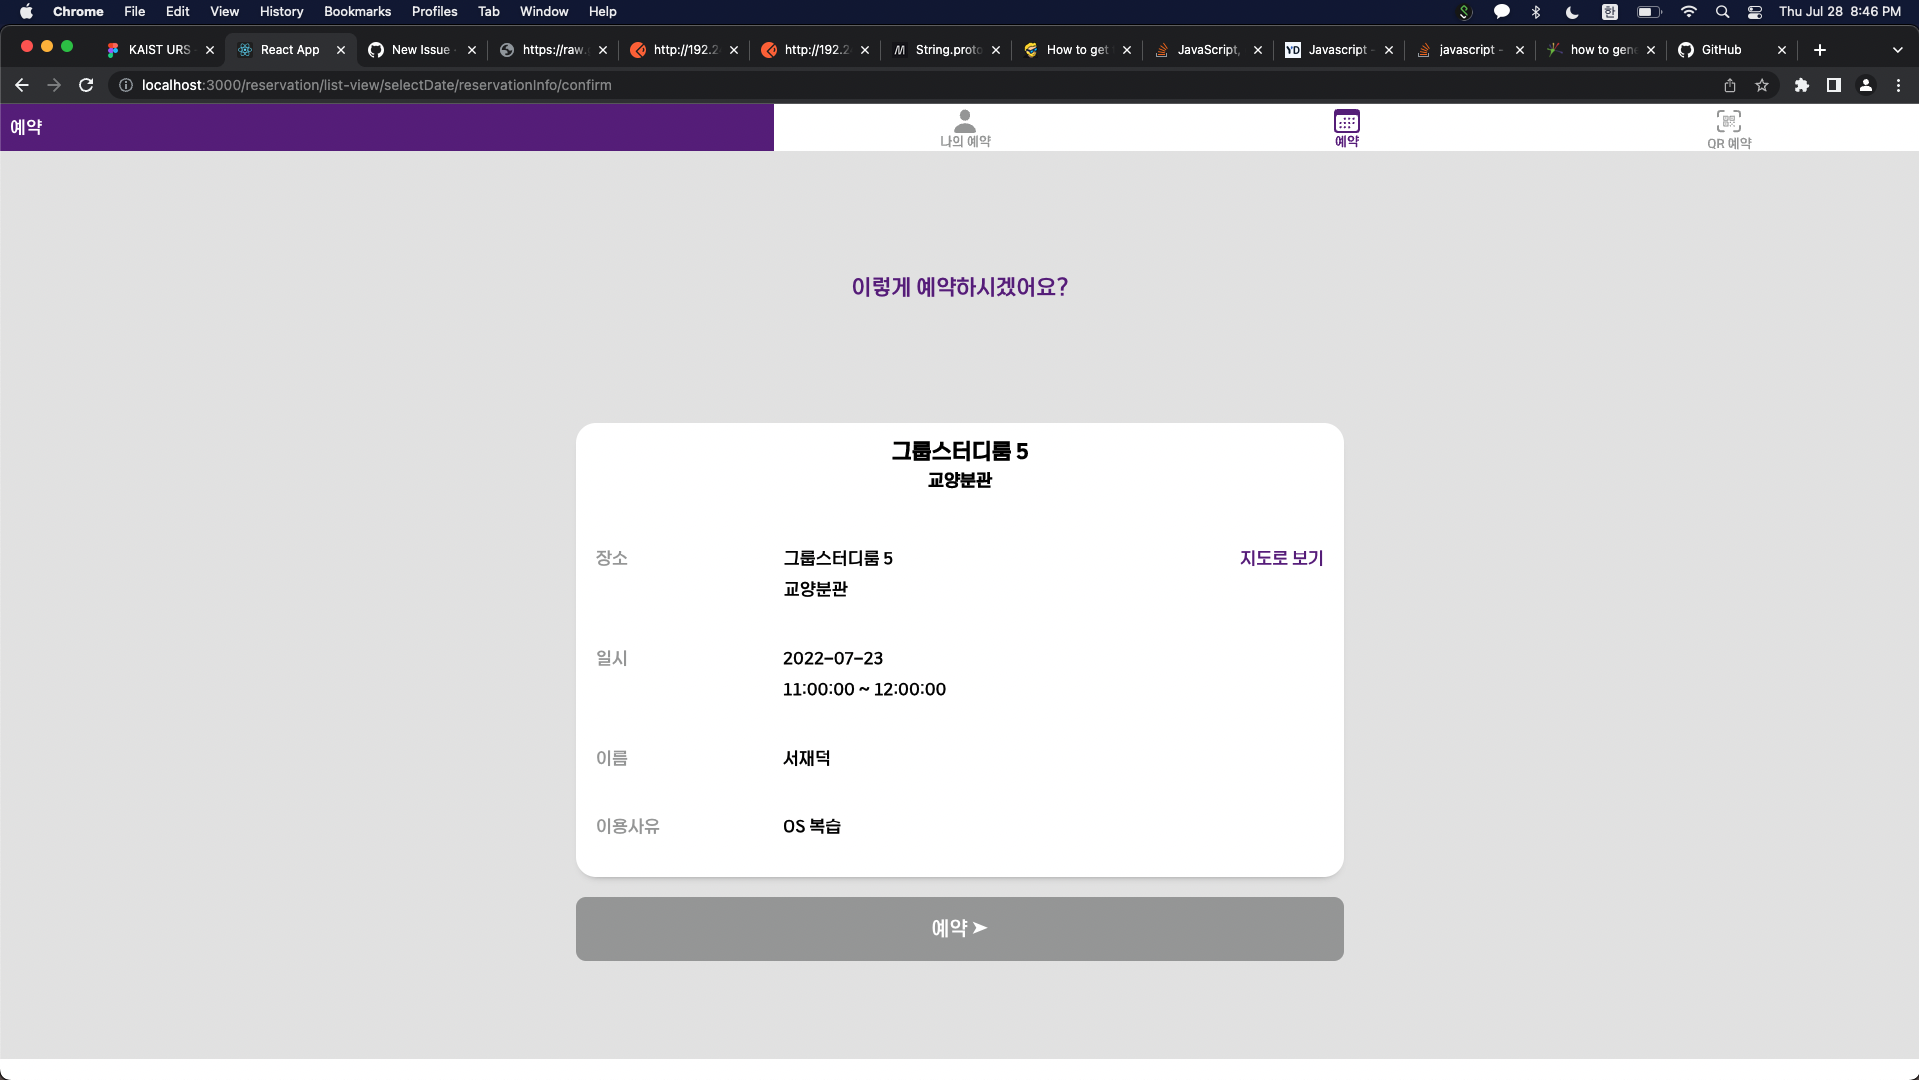Open Chrome three-dot menu
Screen dimensions: 1919x1080
[1898, 85]
